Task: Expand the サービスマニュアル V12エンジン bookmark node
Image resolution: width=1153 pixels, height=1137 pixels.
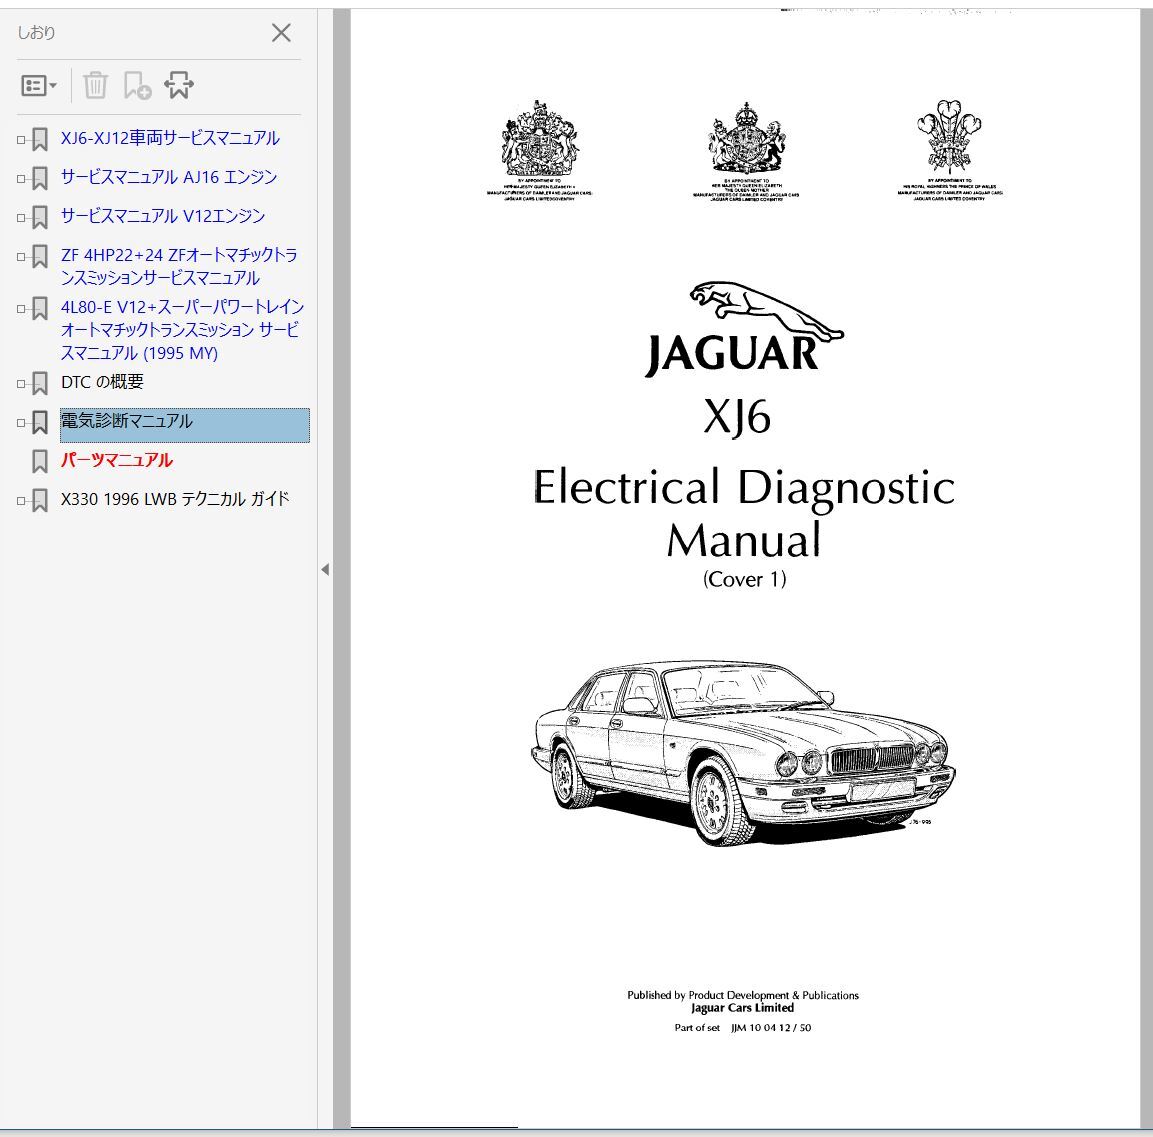Action: pyautogui.click(x=21, y=218)
